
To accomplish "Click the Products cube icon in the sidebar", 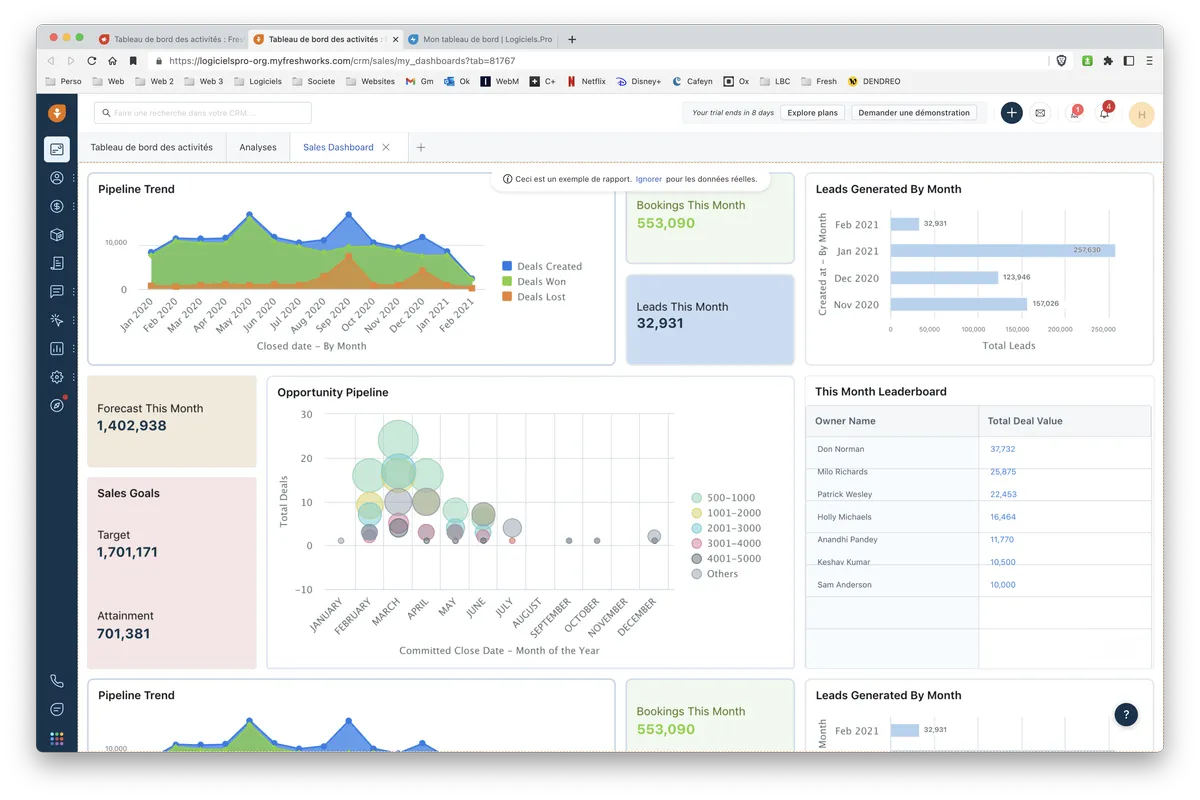I will [57, 235].
